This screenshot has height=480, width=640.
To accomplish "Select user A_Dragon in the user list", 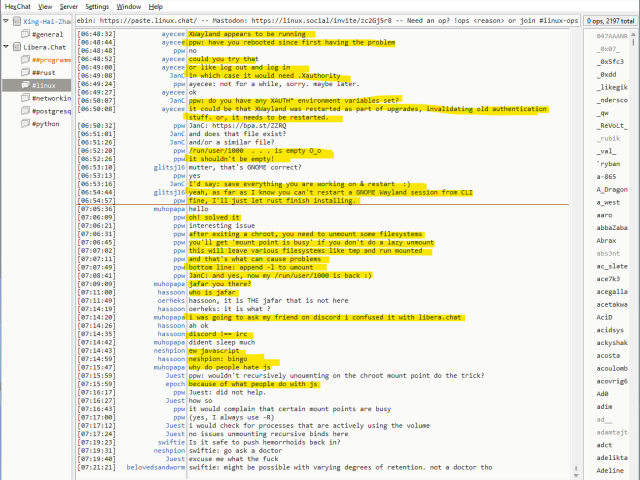I will pyautogui.click(x=611, y=188).
